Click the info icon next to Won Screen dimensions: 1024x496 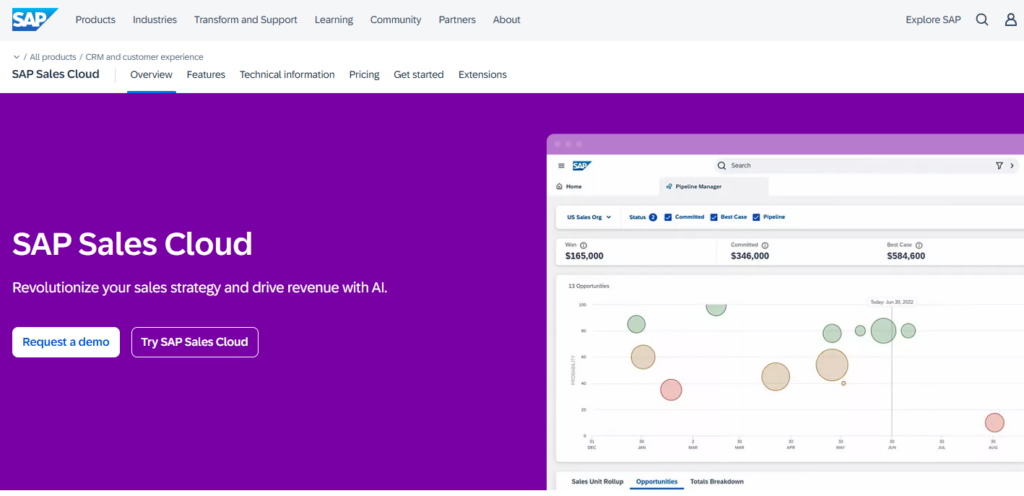point(583,245)
